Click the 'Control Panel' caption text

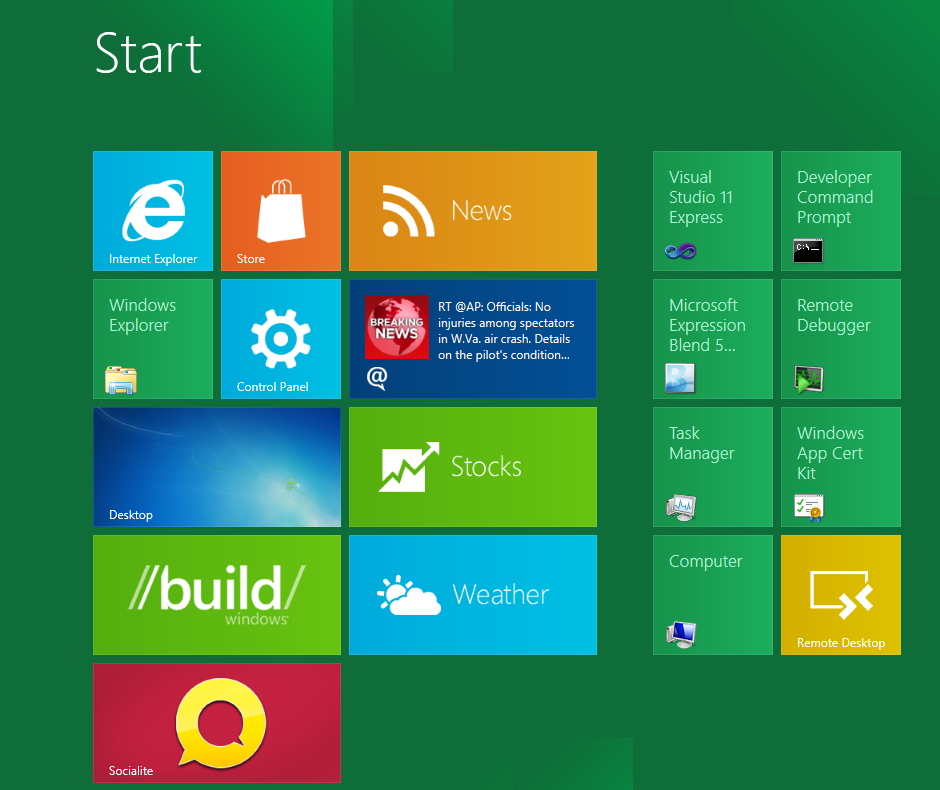coord(273,387)
